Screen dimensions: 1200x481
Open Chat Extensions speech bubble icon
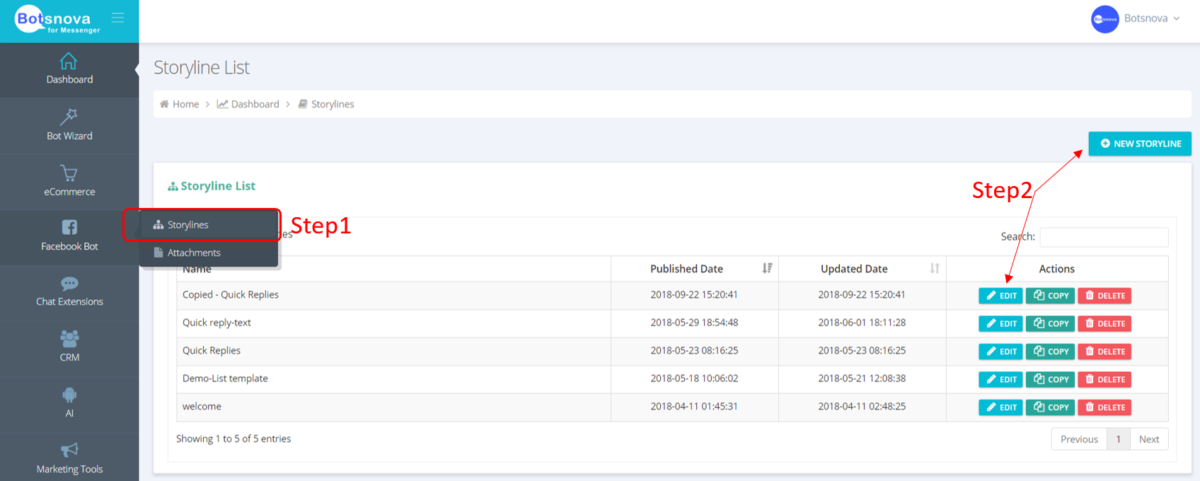tap(69, 284)
